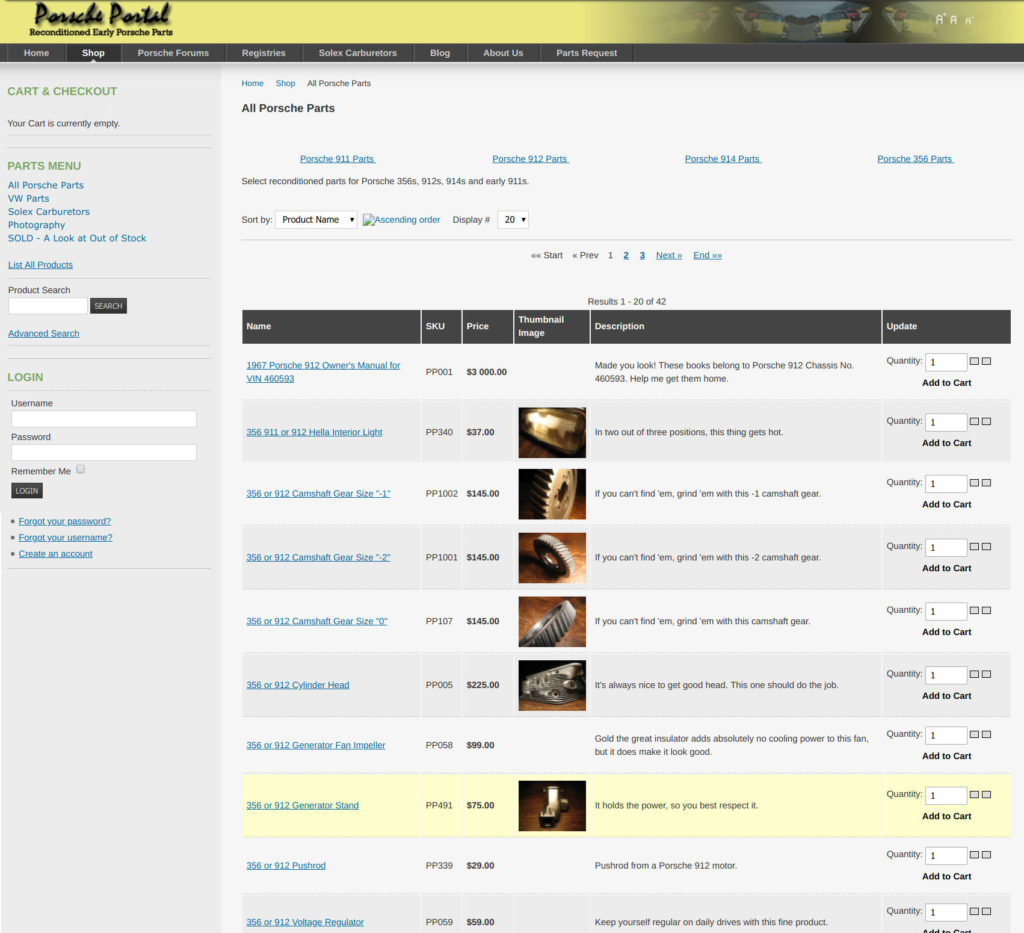Open the Blog menu item
Image resolution: width=1024 pixels, height=933 pixels.
440,53
